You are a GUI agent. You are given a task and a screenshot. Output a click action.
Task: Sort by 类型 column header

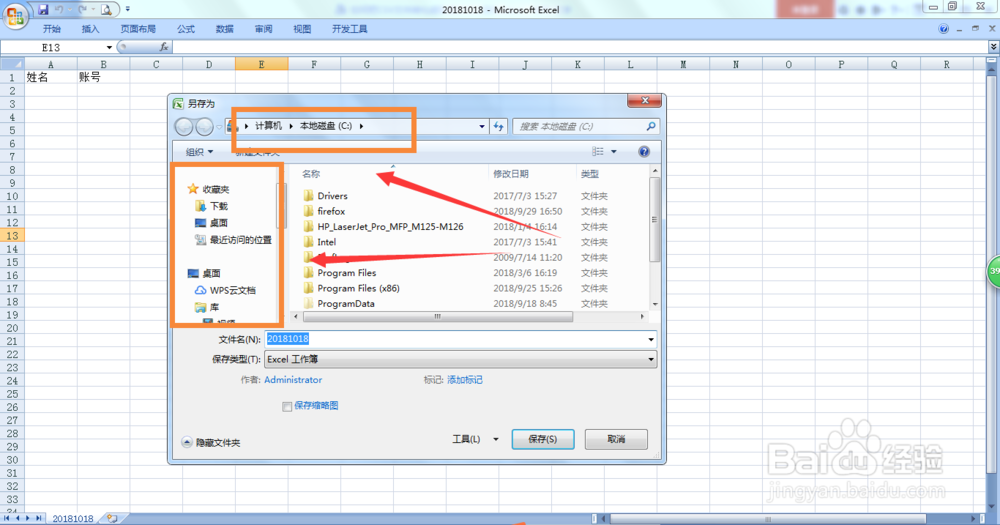pos(589,174)
